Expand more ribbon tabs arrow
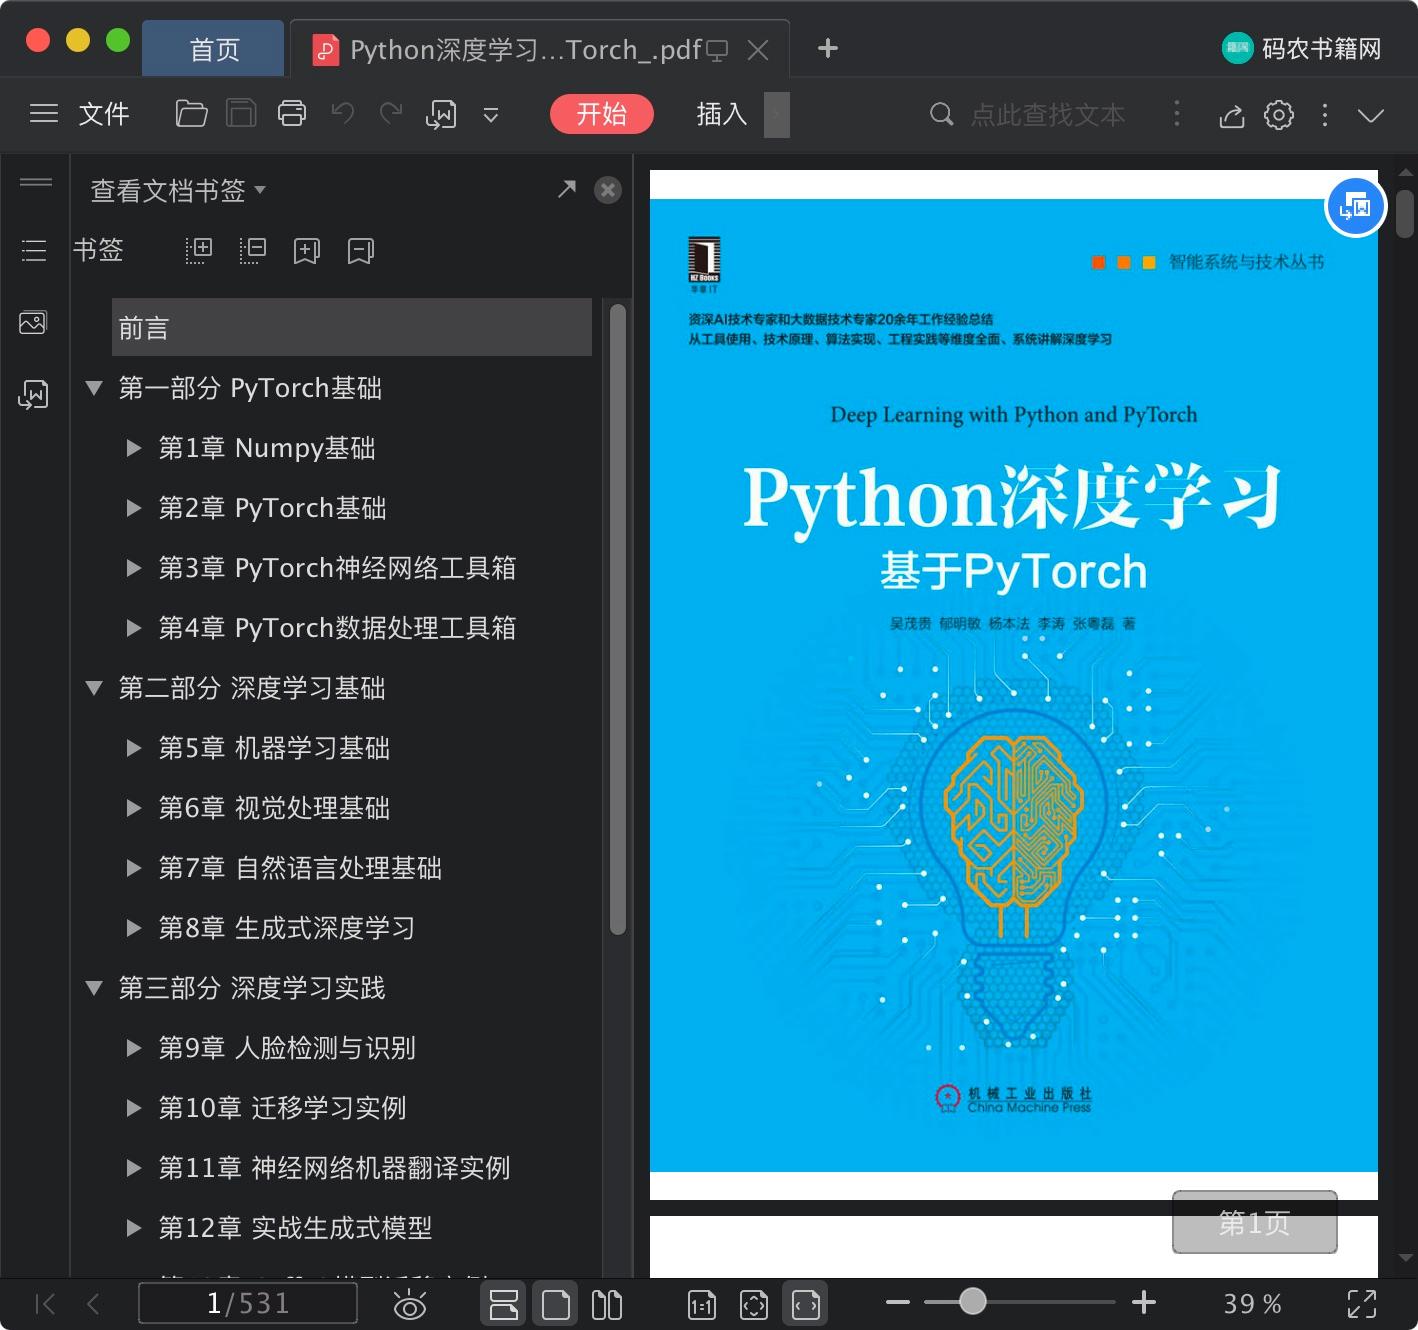This screenshot has height=1330, width=1418. click(777, 114)
